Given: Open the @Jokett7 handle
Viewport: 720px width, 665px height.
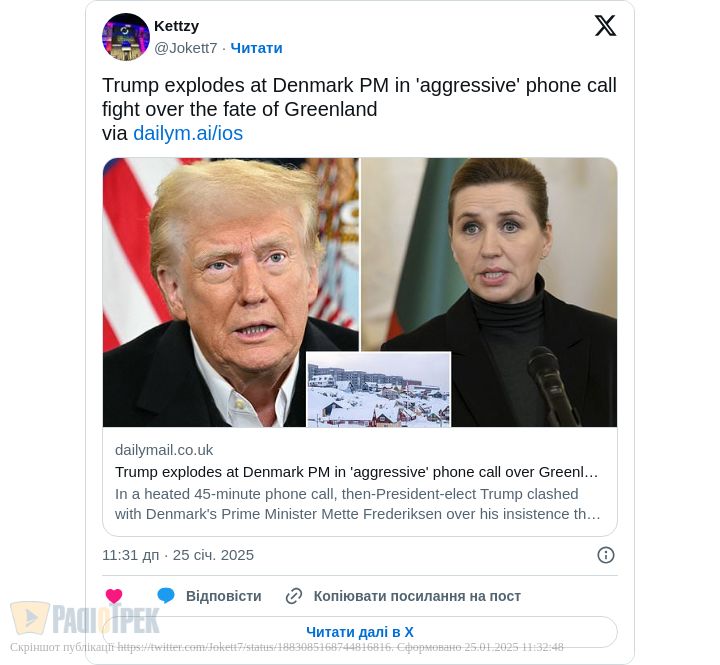Looking at the screenshot, I should (186, 48).
